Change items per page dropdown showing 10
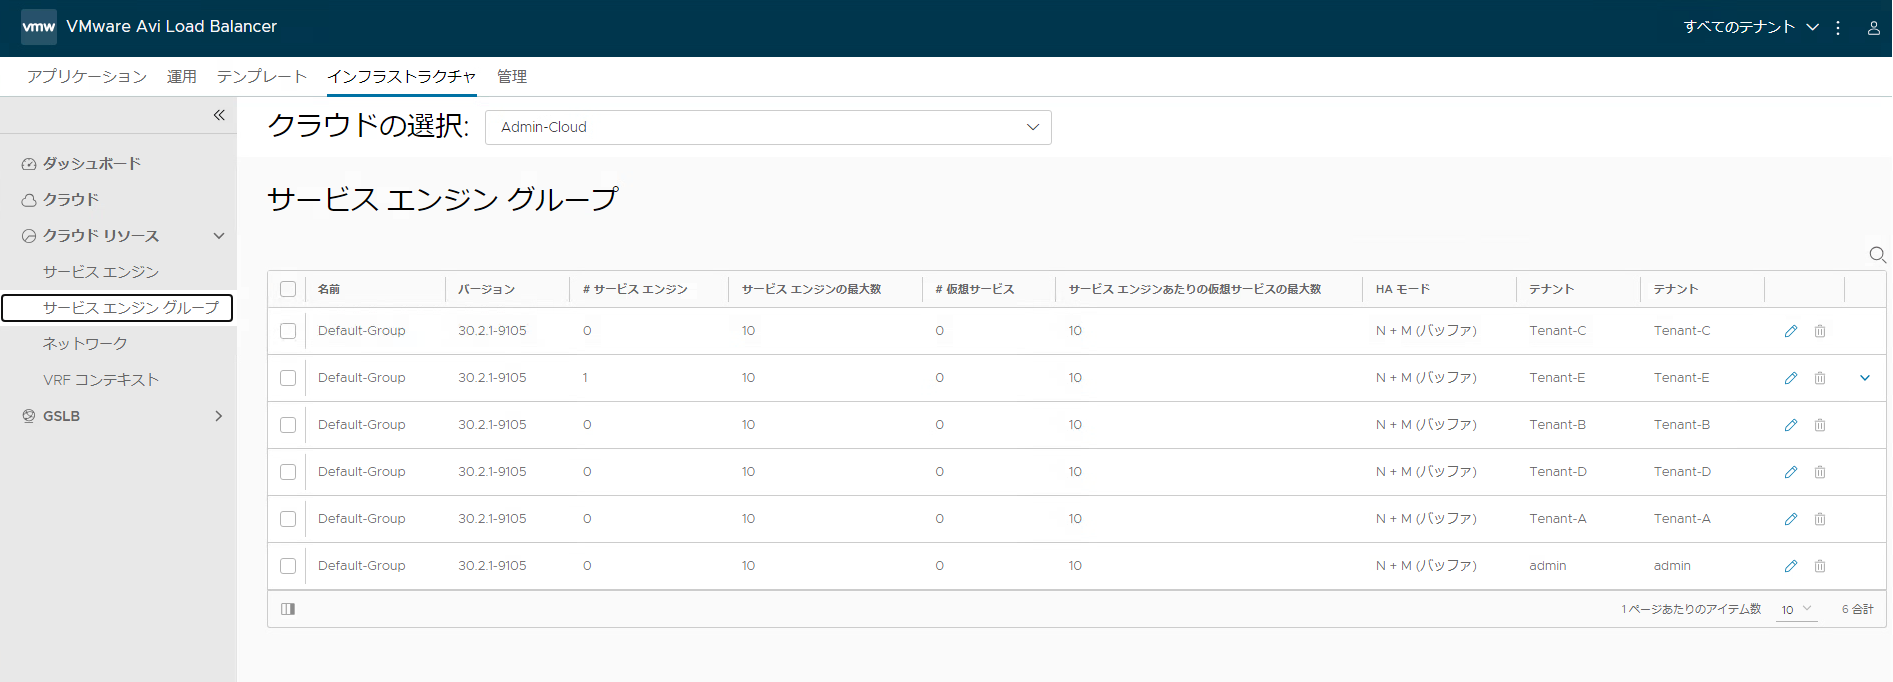 [1796, 610]
